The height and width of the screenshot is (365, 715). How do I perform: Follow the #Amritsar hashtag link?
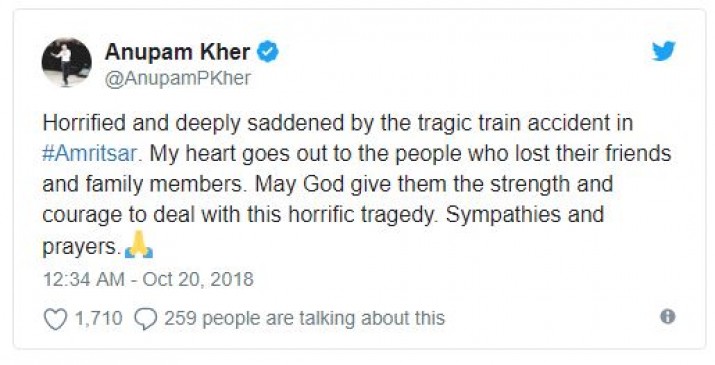click(x=89, y=154)
